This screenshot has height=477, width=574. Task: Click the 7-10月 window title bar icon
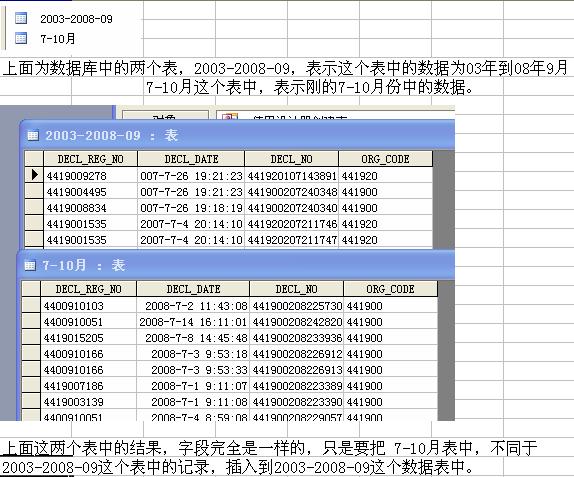(30, 265)
